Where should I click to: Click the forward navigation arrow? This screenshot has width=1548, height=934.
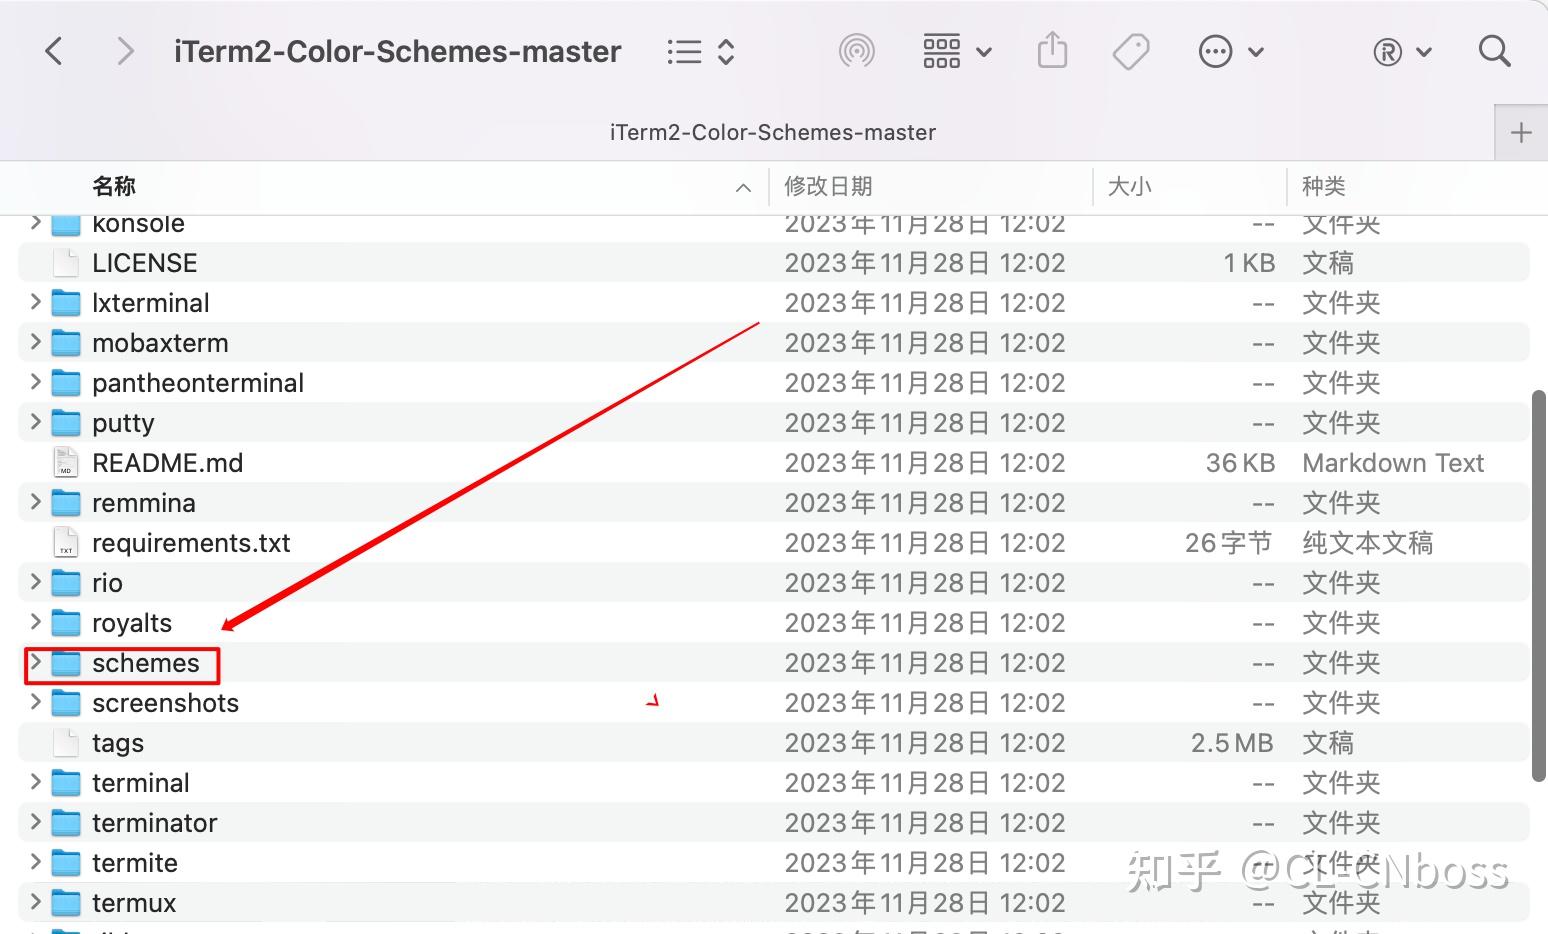tap(124, 51)
